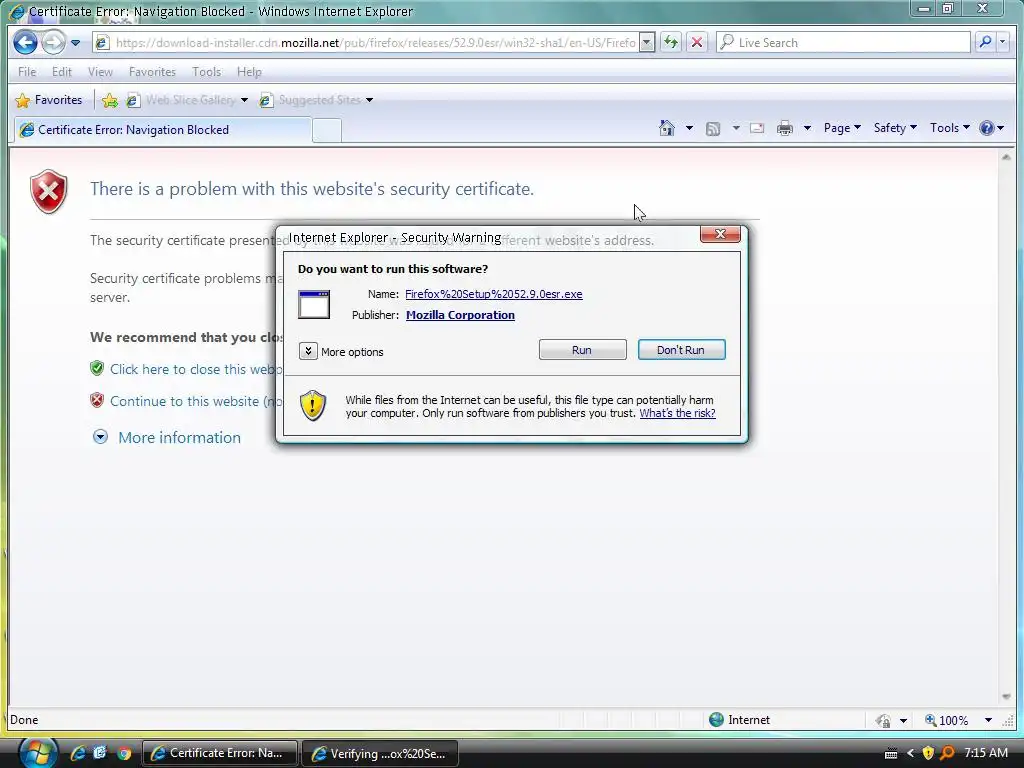Click the 100% zoom level button
Screen dimensions: 1024x768
tap(947, 720)
